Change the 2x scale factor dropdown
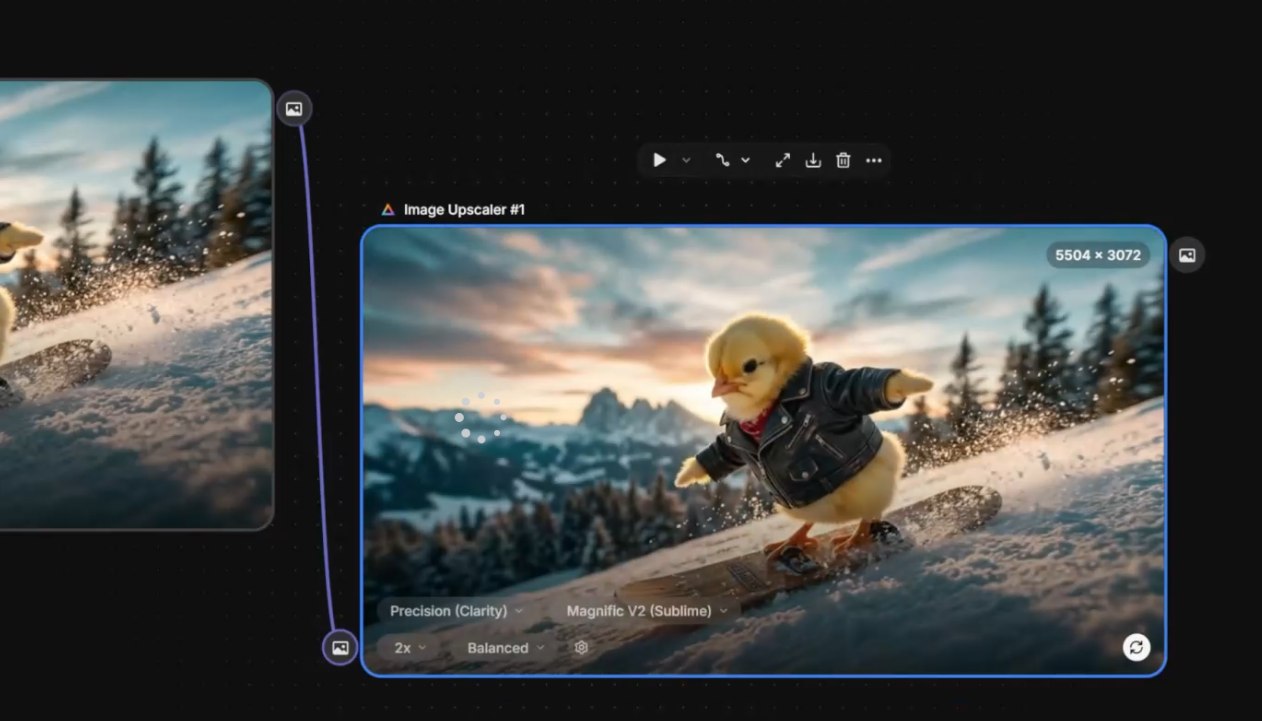Screen dimensions: 1262x721 click(408, 648)
